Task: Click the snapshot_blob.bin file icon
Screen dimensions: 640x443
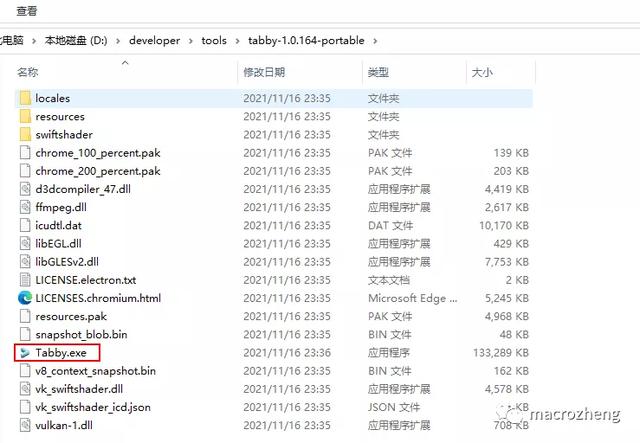Action: point(25,334)
